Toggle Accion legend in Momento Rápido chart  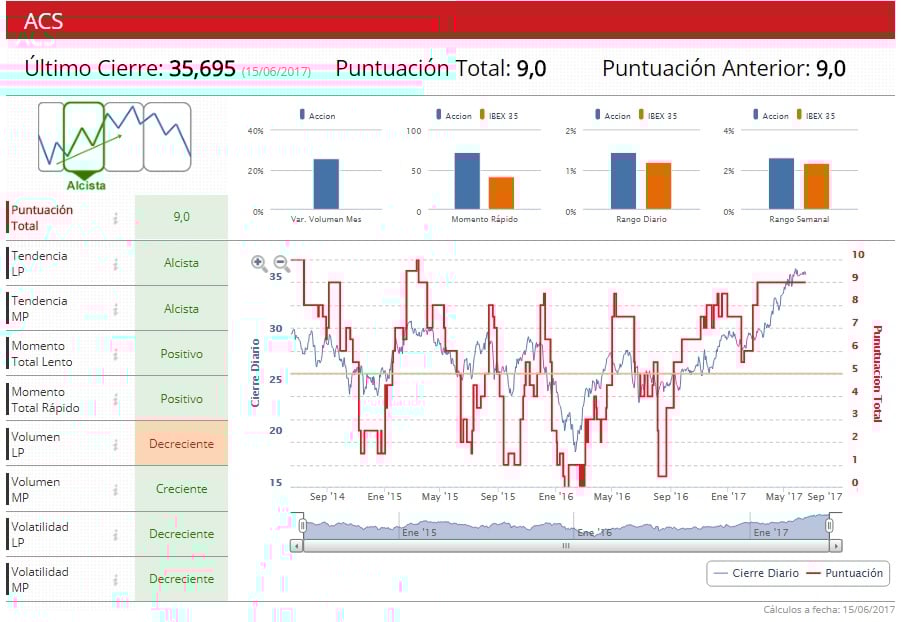[453, 115]
